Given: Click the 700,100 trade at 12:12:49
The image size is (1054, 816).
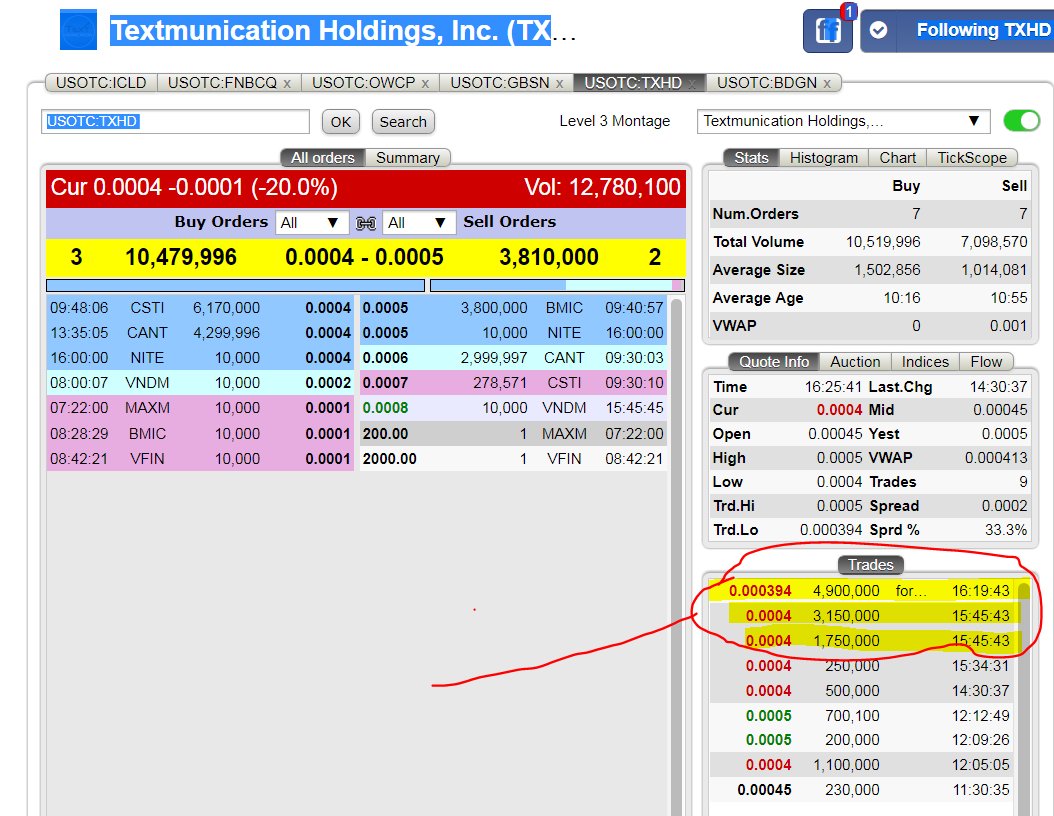Looking at the screenshot, I should (x=864, y=716).
